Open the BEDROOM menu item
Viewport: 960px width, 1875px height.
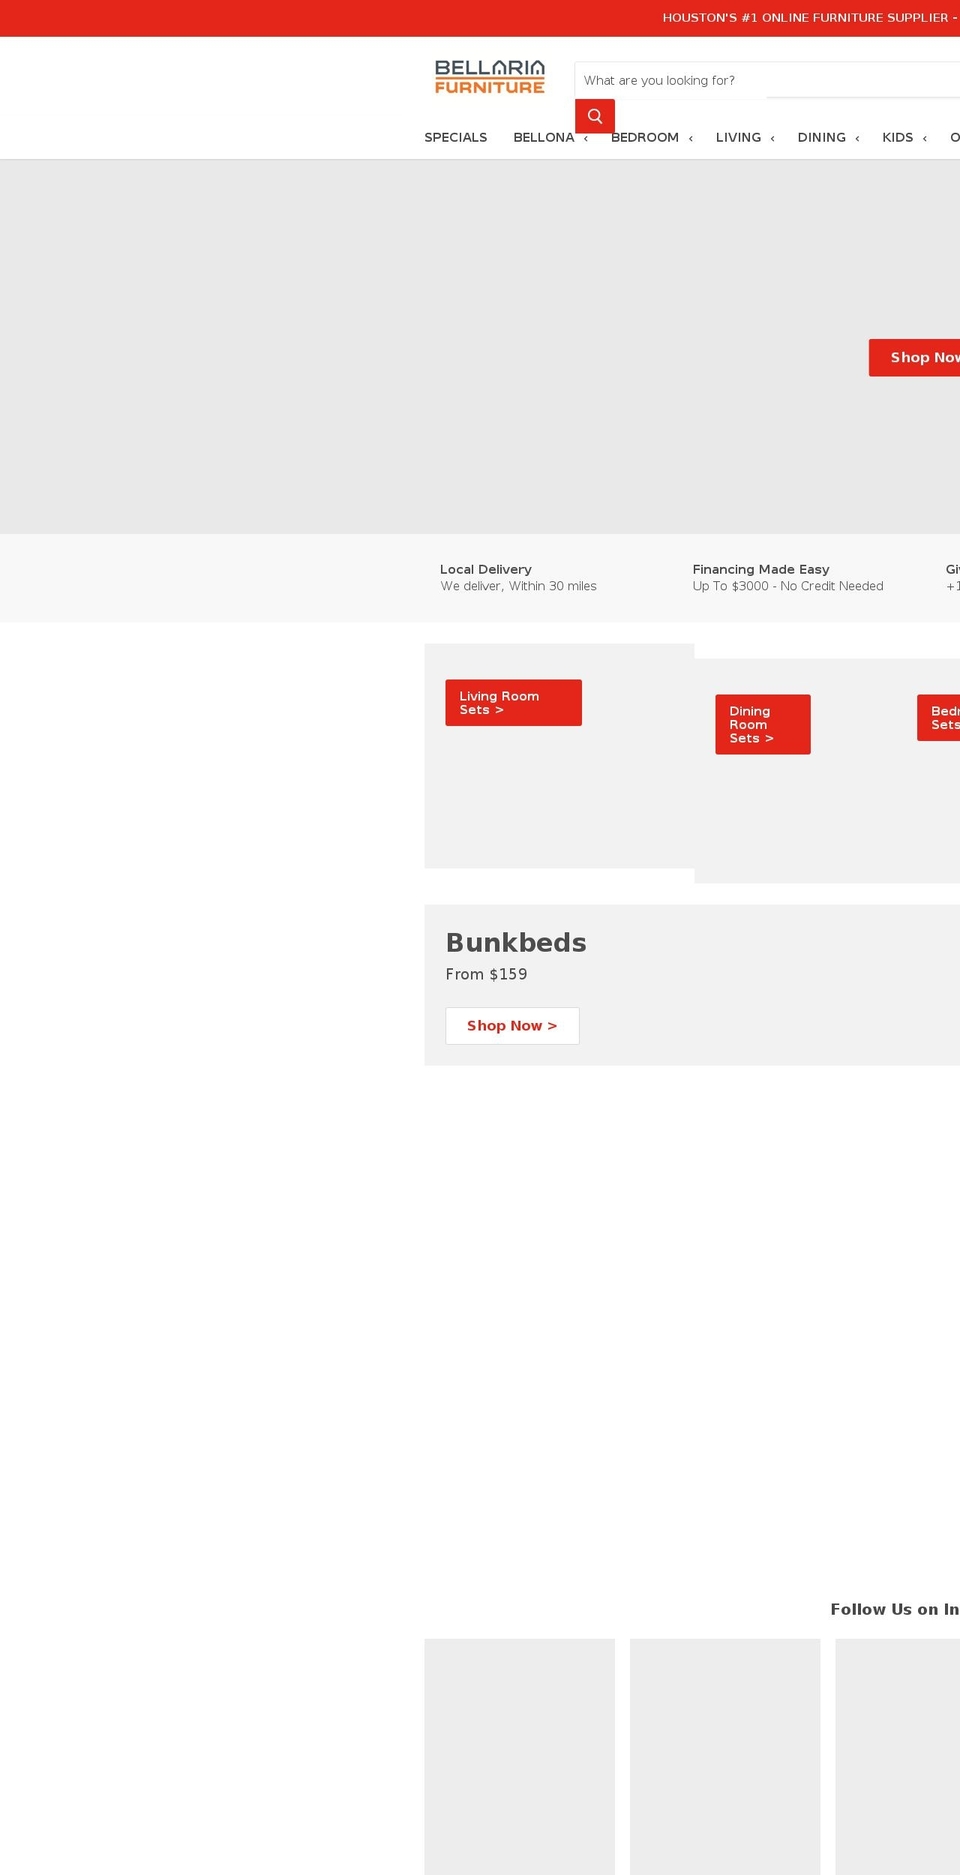(645, 138)
